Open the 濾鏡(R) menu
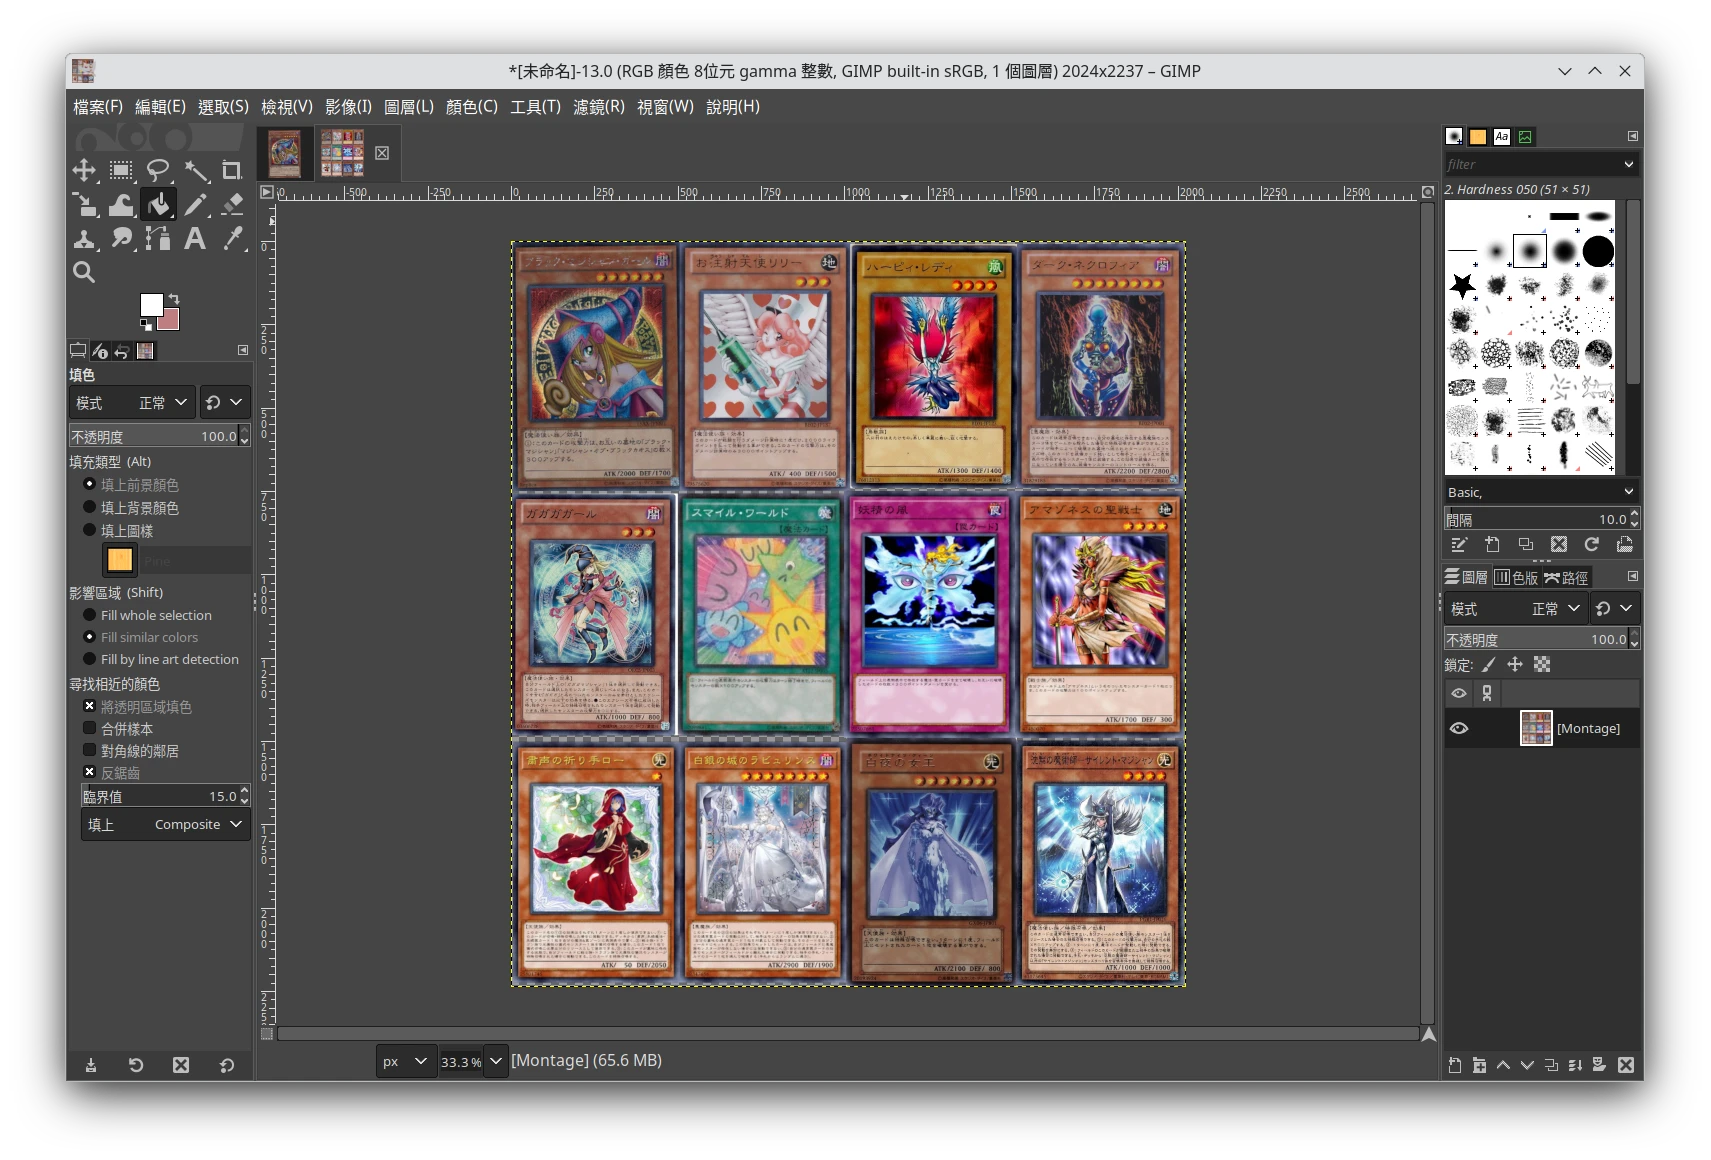The width and height of the screenshot is (1711, 1160). (598, 107)
